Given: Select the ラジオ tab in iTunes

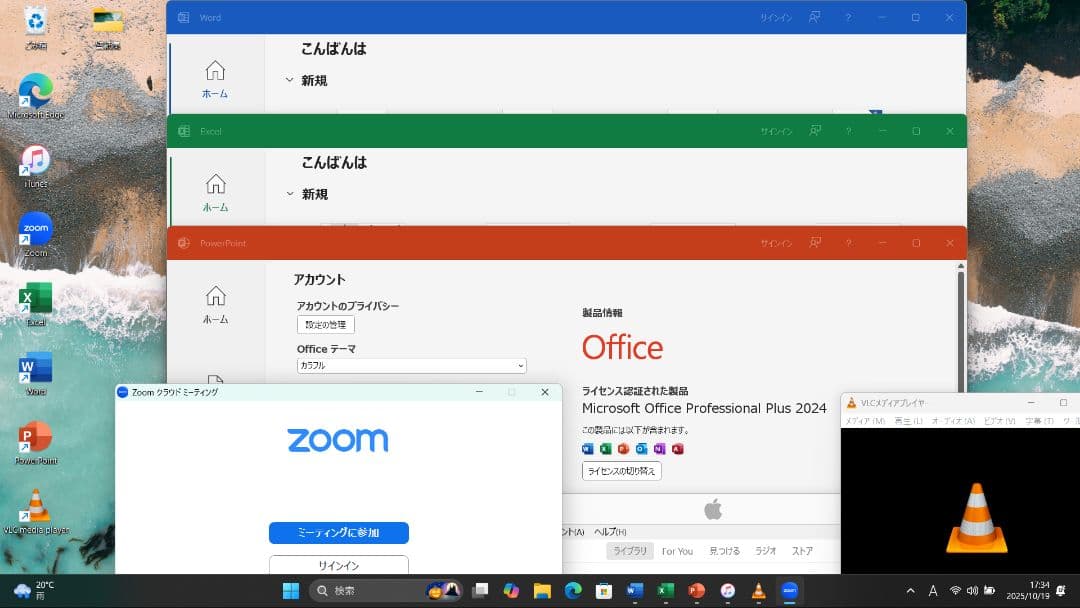Looking at the screenshot, I should coord(765,551).
